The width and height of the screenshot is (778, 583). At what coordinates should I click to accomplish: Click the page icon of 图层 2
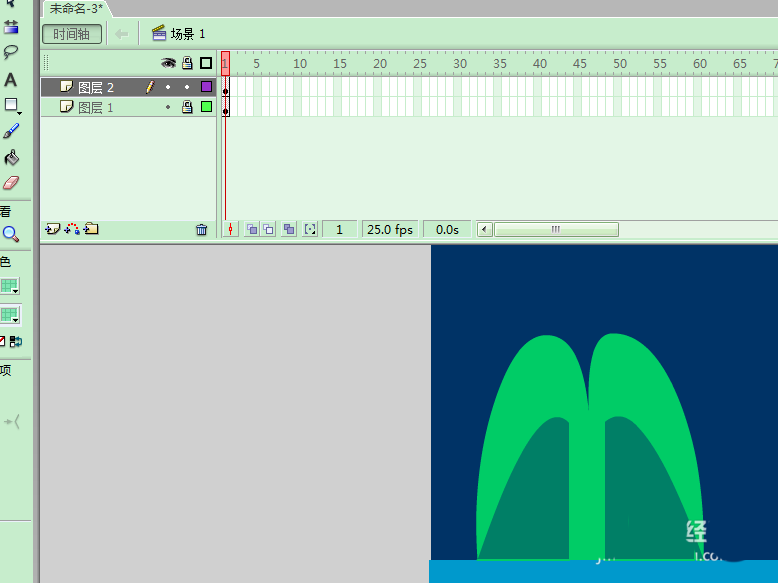point(66,87)
